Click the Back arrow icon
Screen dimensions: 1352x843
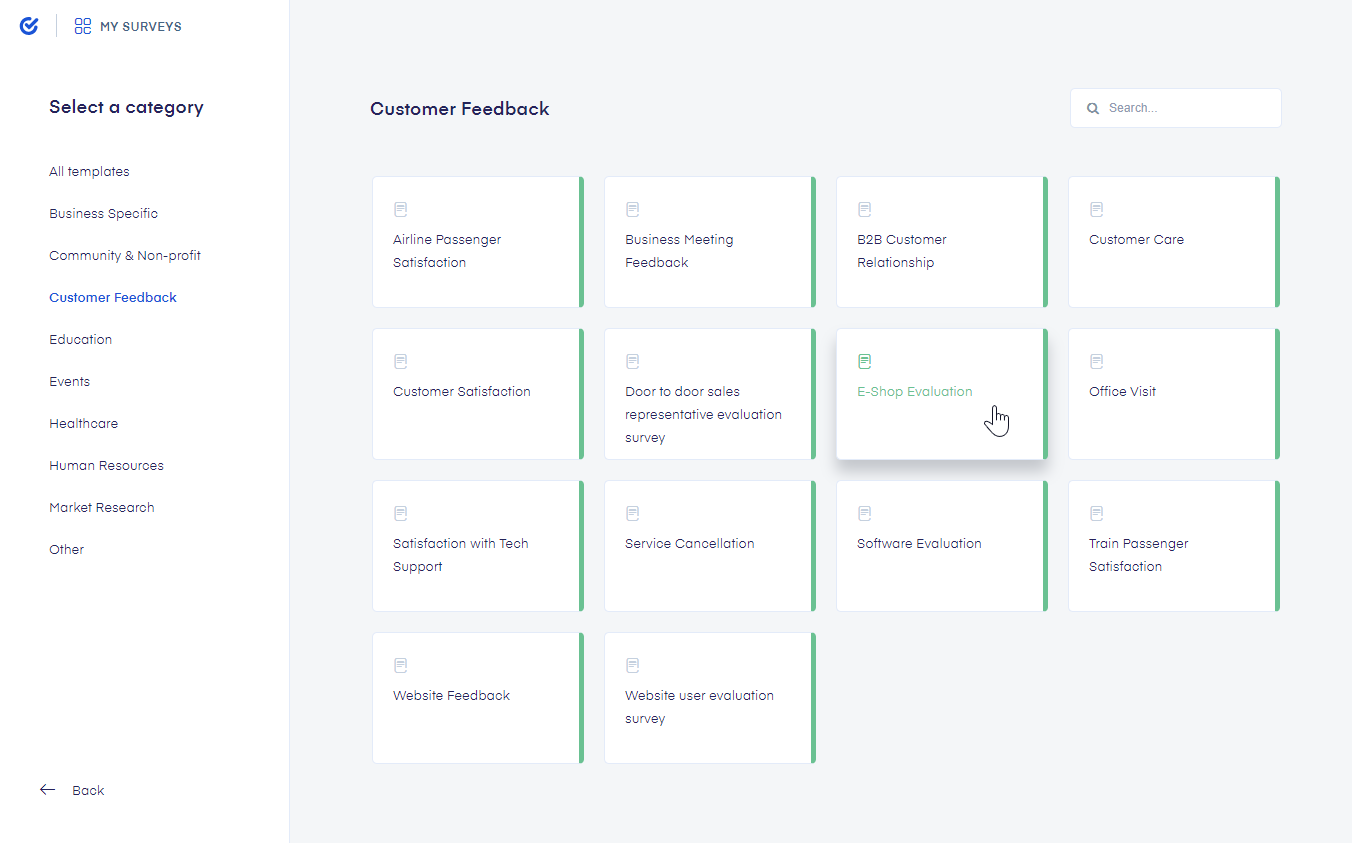pyautogui.click(x=47, y=790)
